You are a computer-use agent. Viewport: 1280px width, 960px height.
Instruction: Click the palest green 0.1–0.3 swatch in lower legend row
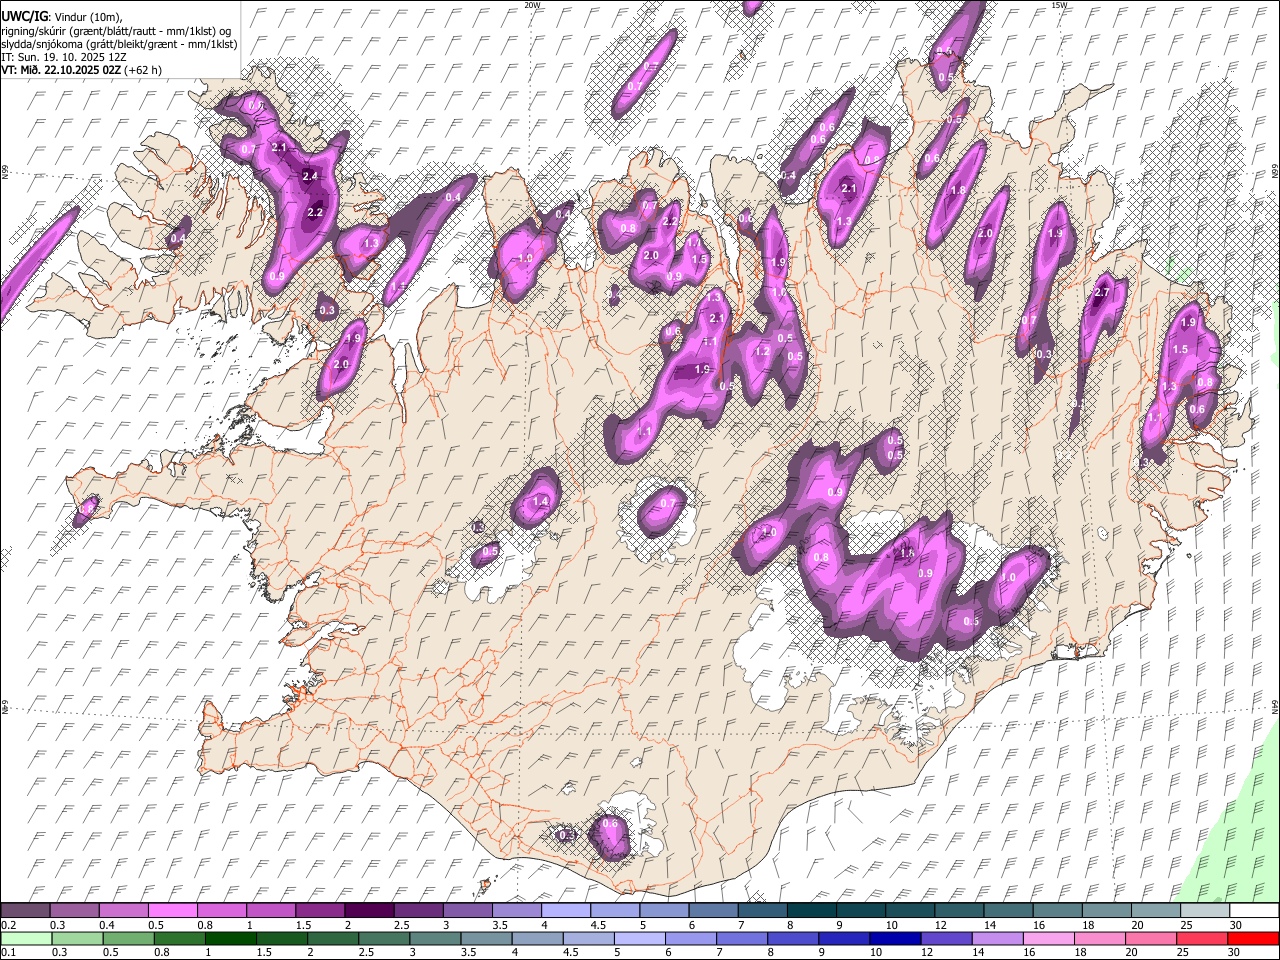[26, 939]
